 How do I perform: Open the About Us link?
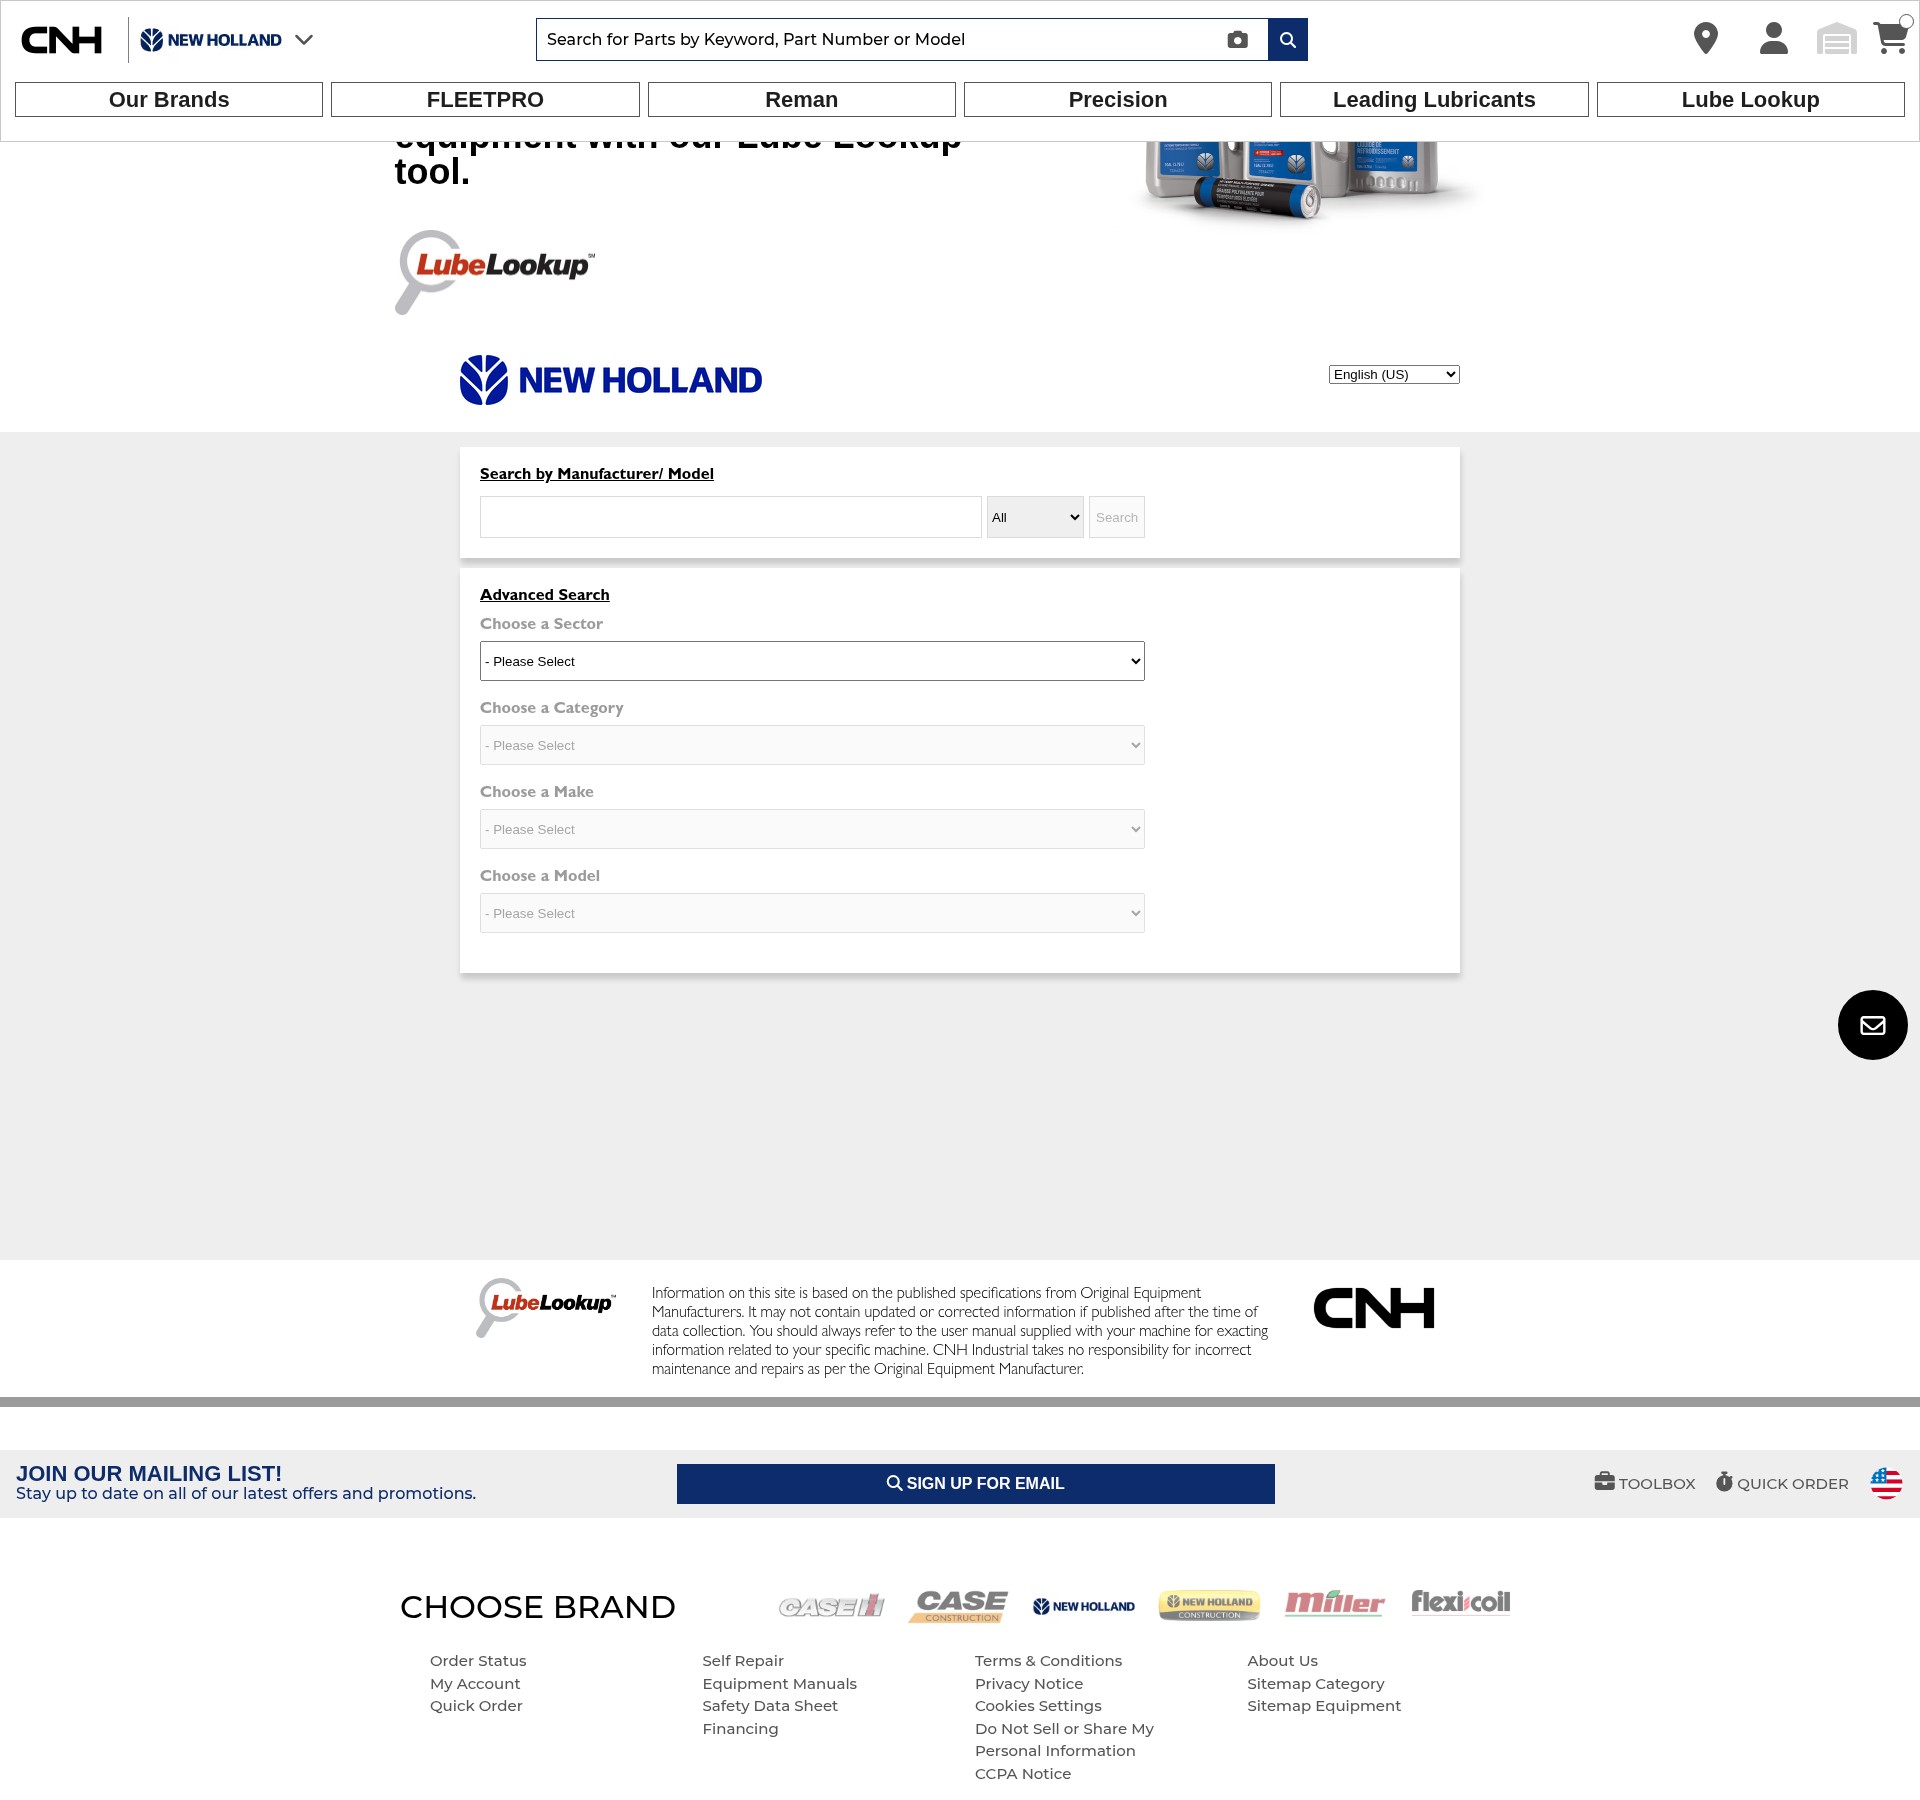coord(1283,1661)
